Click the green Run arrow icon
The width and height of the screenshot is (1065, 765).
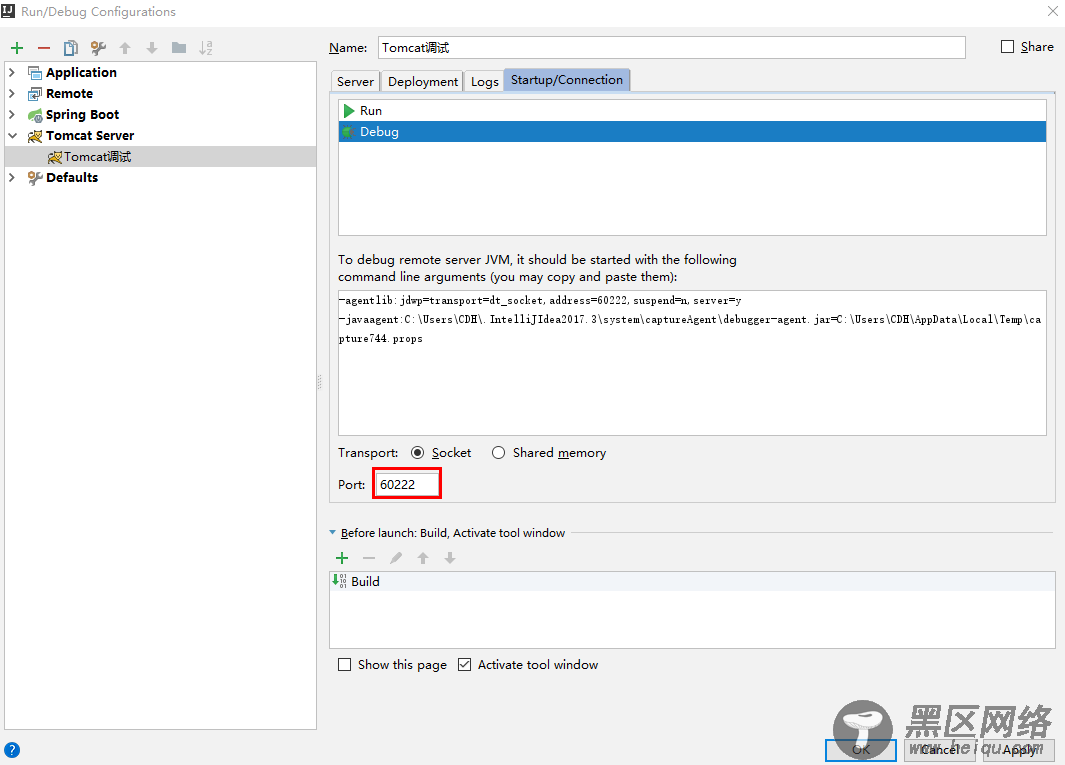tap(349, 111)
